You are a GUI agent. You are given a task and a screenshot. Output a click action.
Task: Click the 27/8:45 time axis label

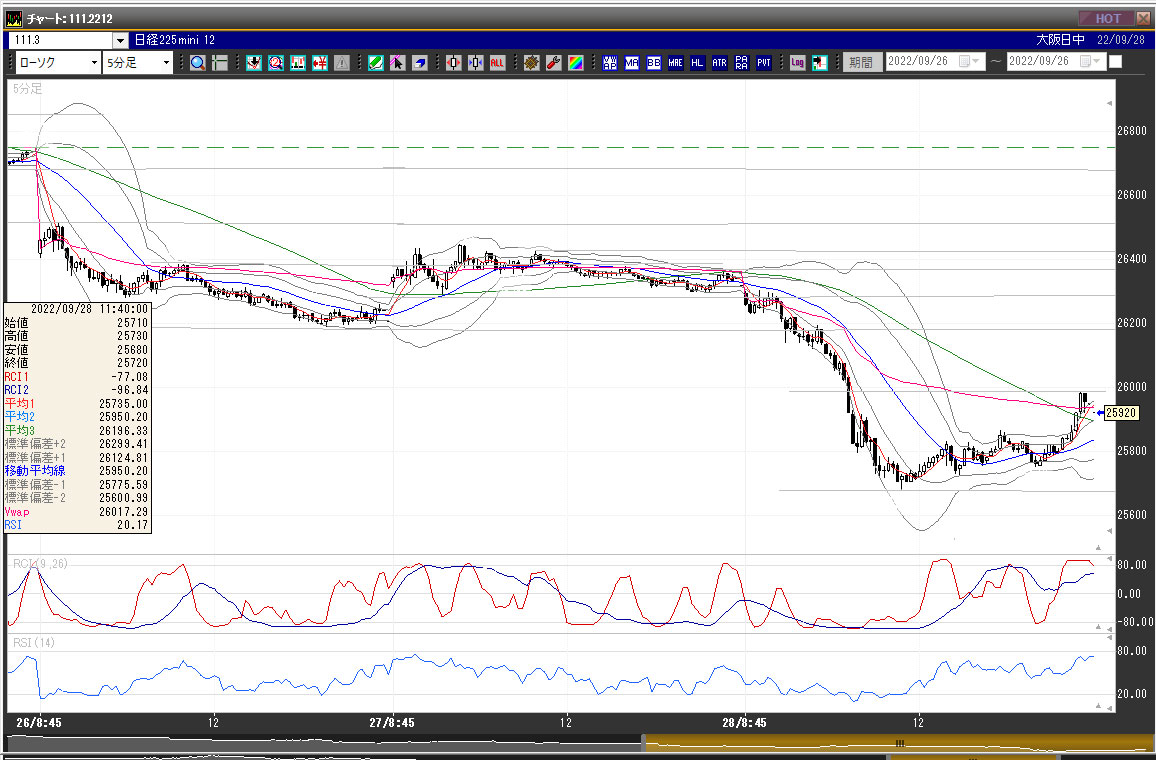pyautogui.click(x=391, y=723)
